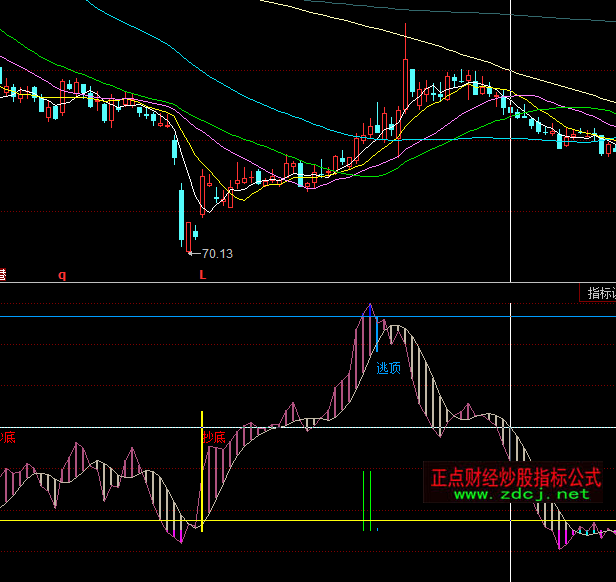
Task: Click the red L marker below chart
Action: point(202,274)
